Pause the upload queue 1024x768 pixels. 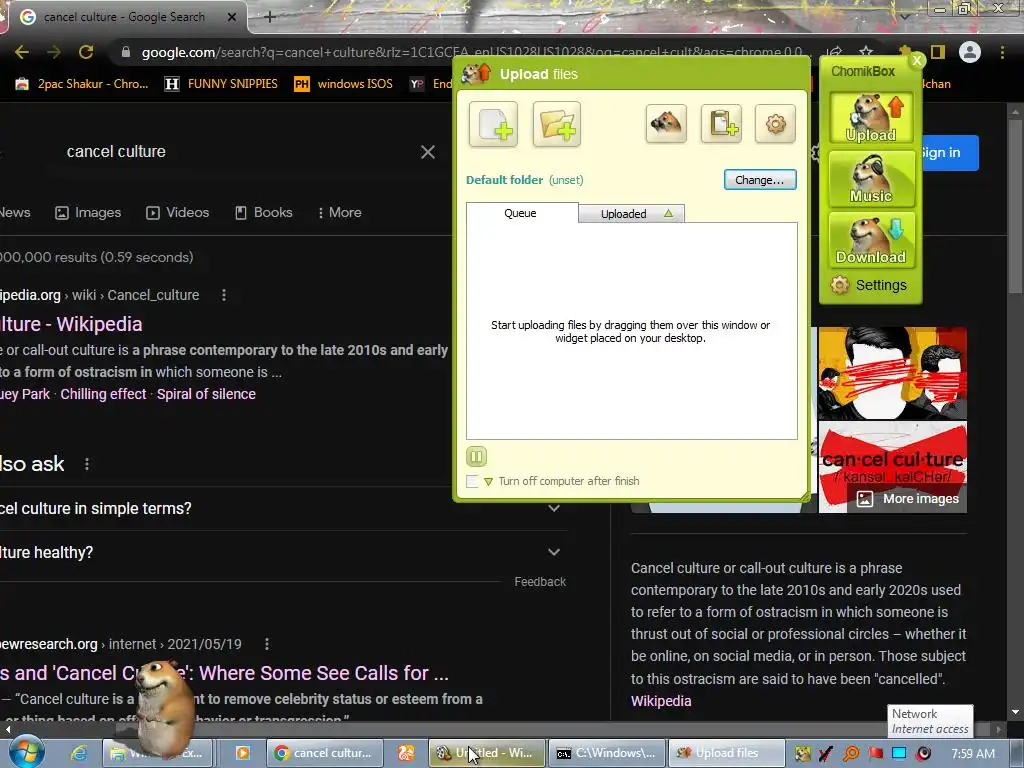point(476,456)
